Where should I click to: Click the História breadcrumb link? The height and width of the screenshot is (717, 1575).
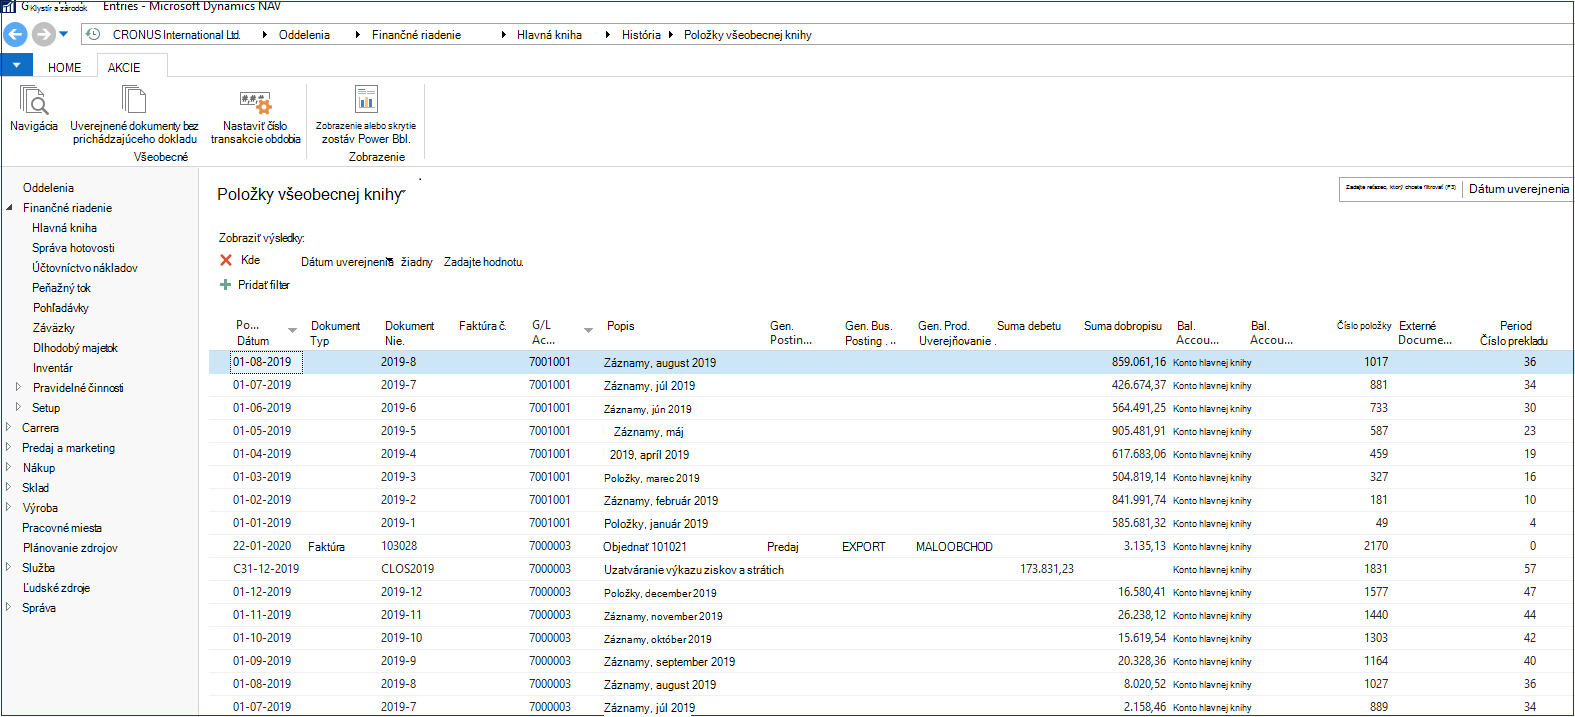(x=641, y=35)
